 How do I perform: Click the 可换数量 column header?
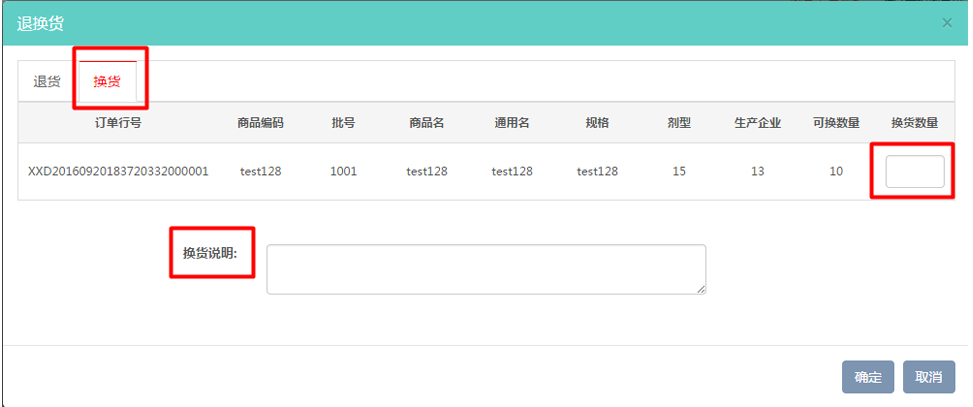pos(836,123)
